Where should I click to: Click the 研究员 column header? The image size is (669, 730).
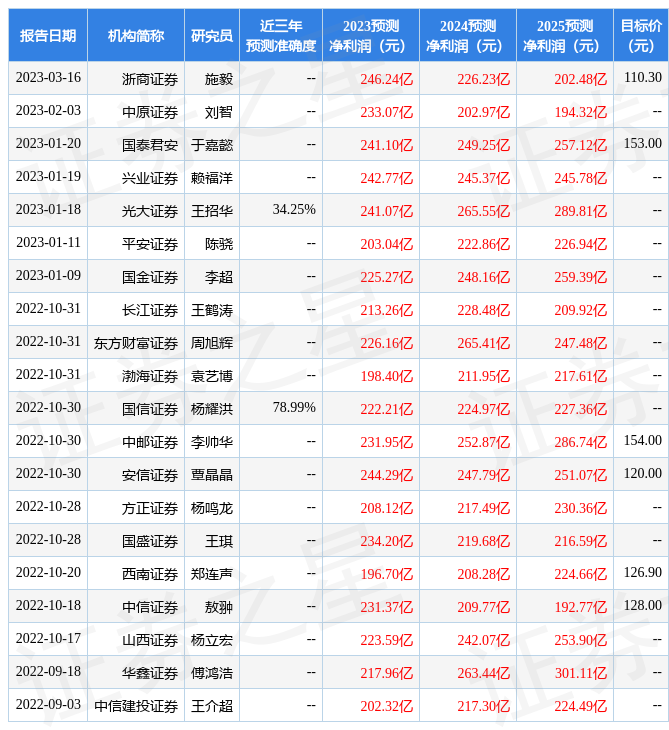tap(212, 35)
